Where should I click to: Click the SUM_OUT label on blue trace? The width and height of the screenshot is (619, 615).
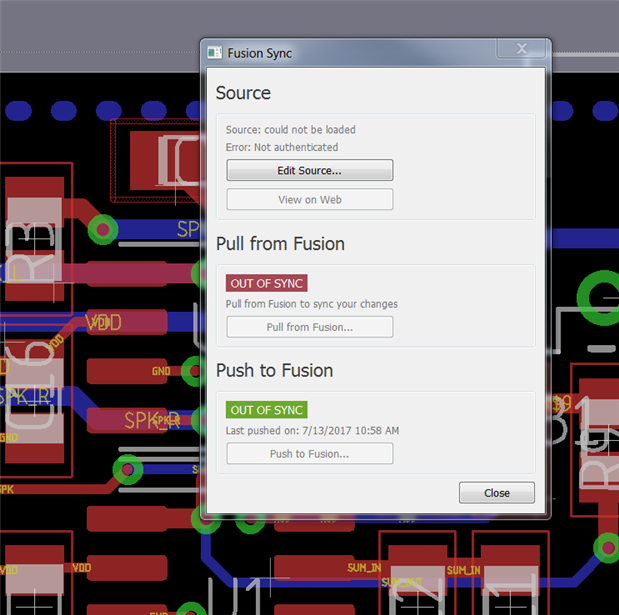402,582
